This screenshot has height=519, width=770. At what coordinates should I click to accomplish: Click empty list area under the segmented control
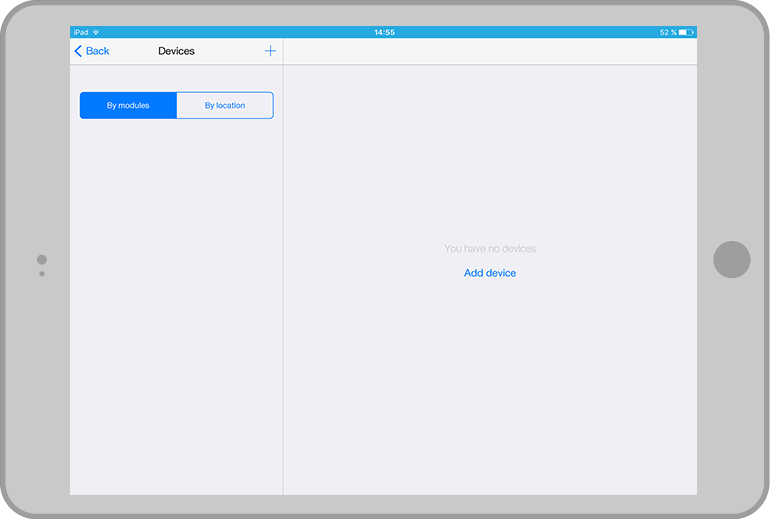point(176,300)
